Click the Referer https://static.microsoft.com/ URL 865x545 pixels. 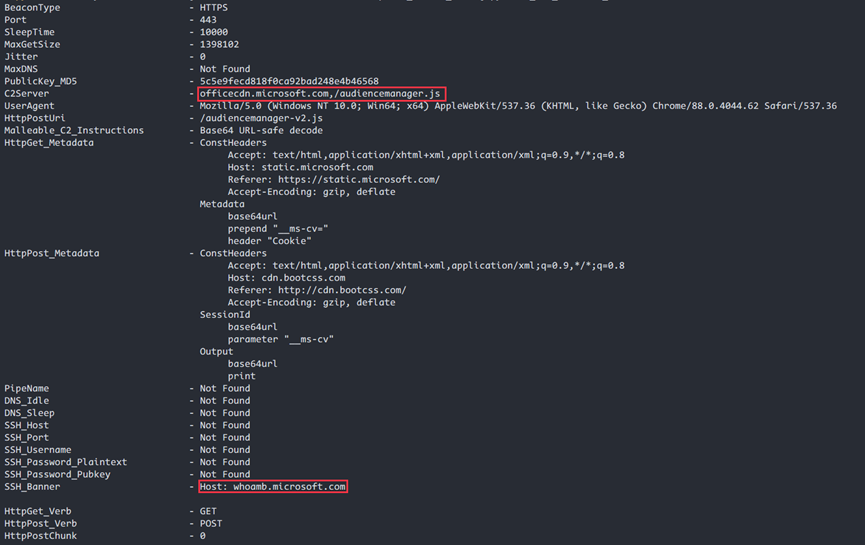point(359,179)
